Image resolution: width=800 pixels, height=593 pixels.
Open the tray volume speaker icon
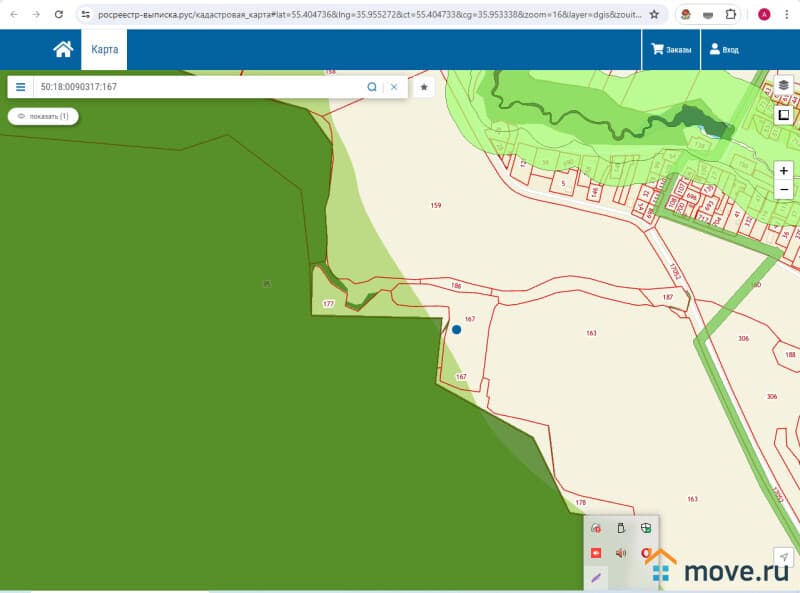[621, 553]
